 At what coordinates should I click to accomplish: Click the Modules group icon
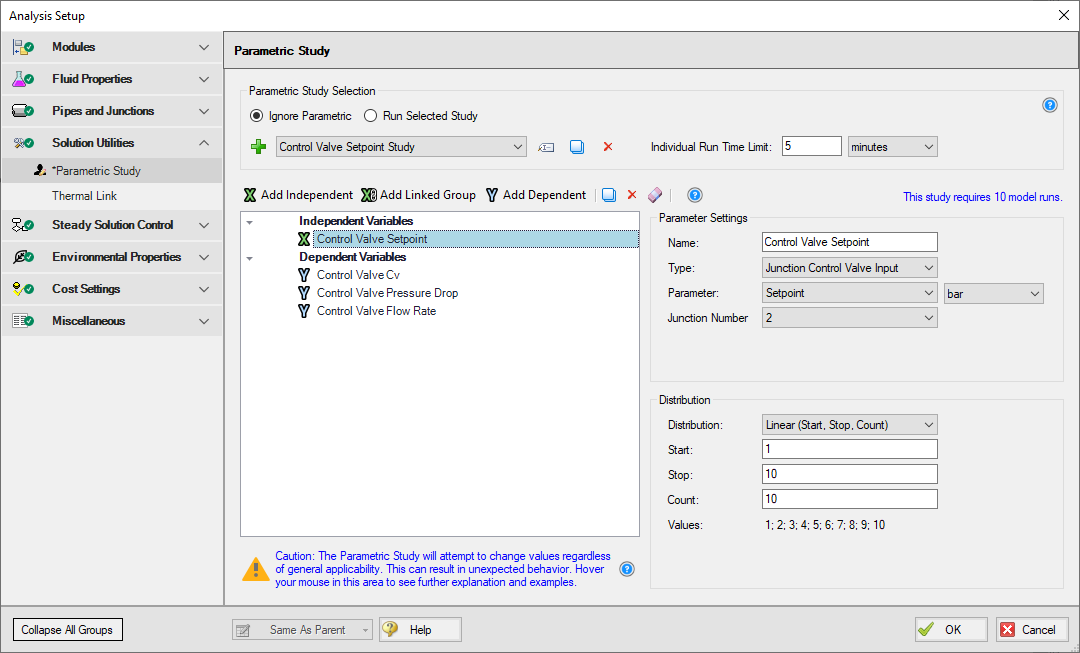tap(23, 48)
